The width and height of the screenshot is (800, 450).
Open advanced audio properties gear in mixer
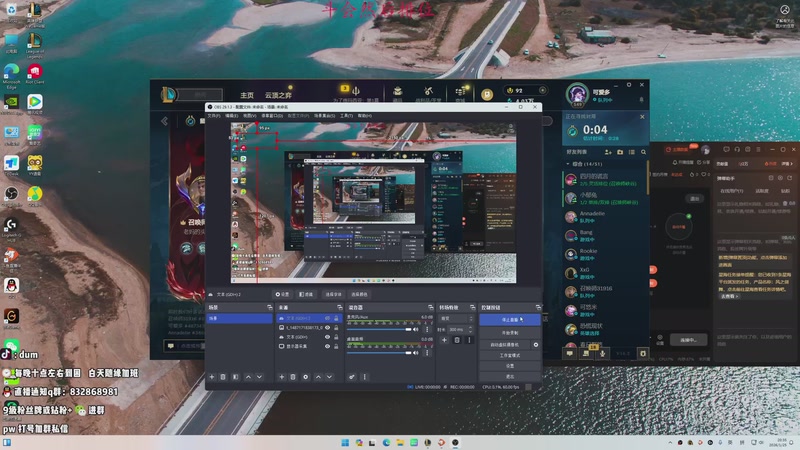coord(351,377)
